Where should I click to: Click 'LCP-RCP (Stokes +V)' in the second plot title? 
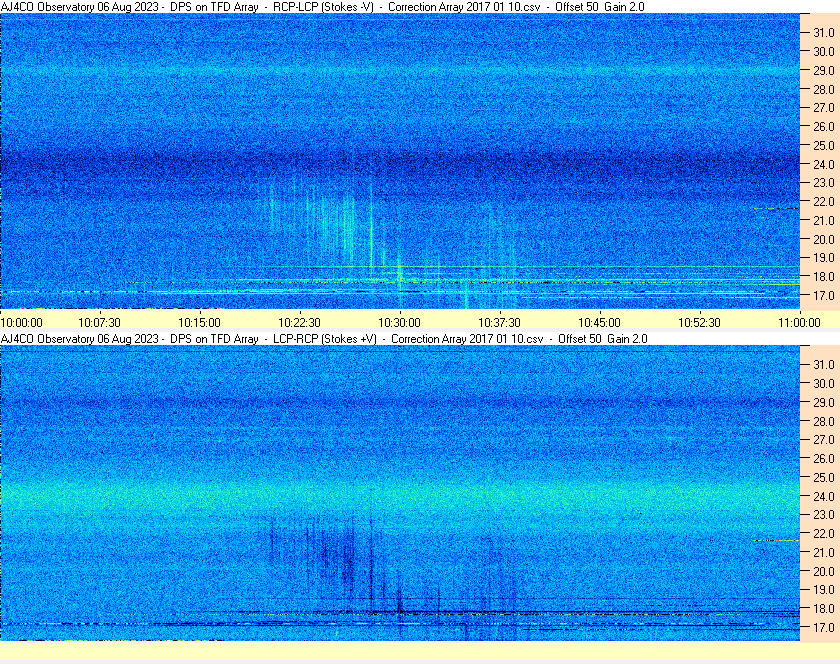click(325, 339)
